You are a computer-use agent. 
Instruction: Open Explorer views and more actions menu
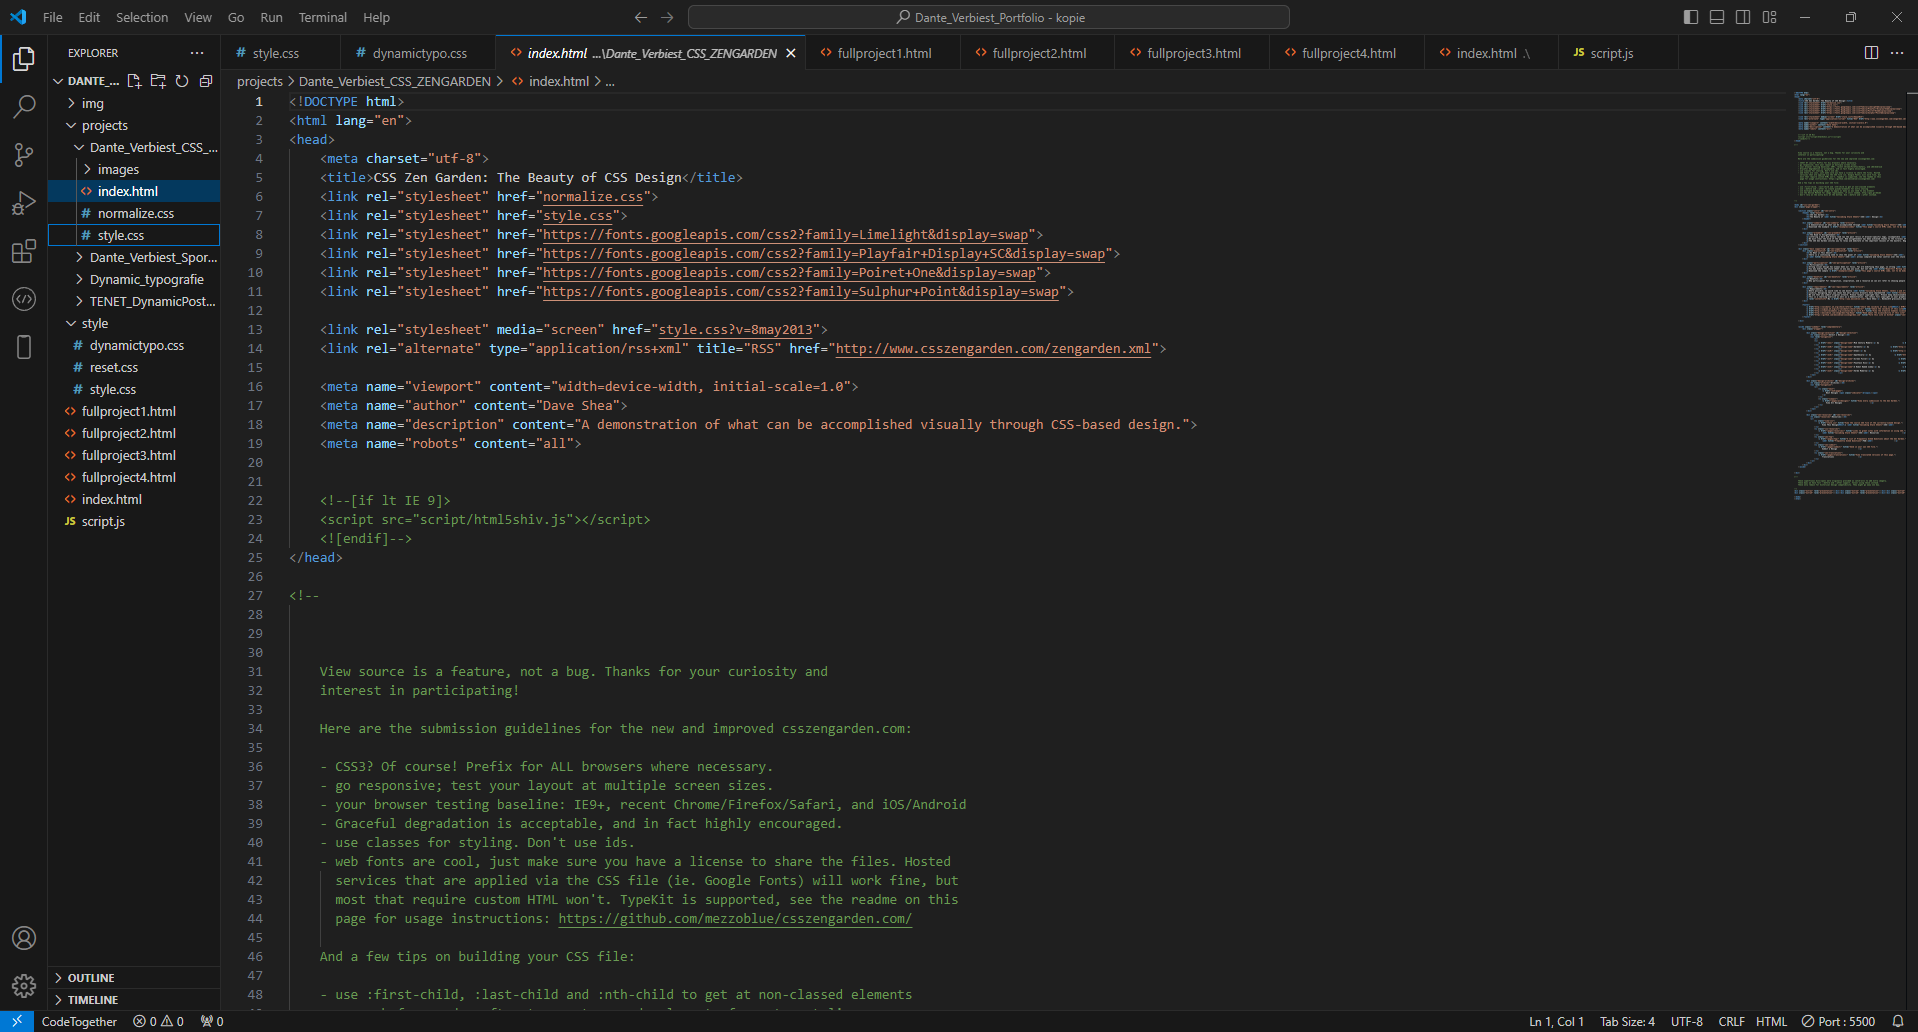tap(197, 53)
